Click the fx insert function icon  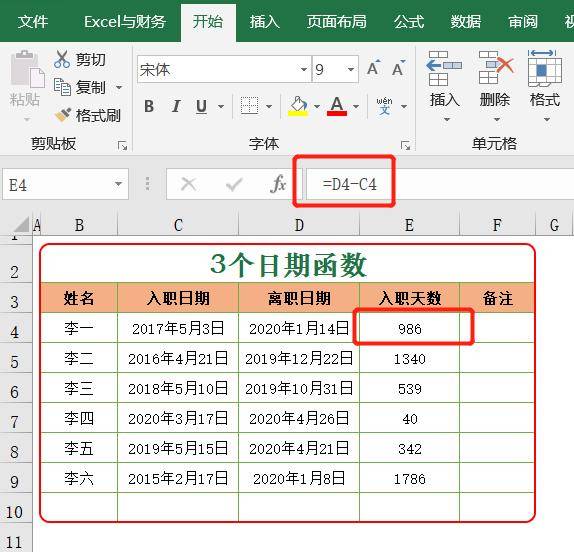[x=278, y=184]
